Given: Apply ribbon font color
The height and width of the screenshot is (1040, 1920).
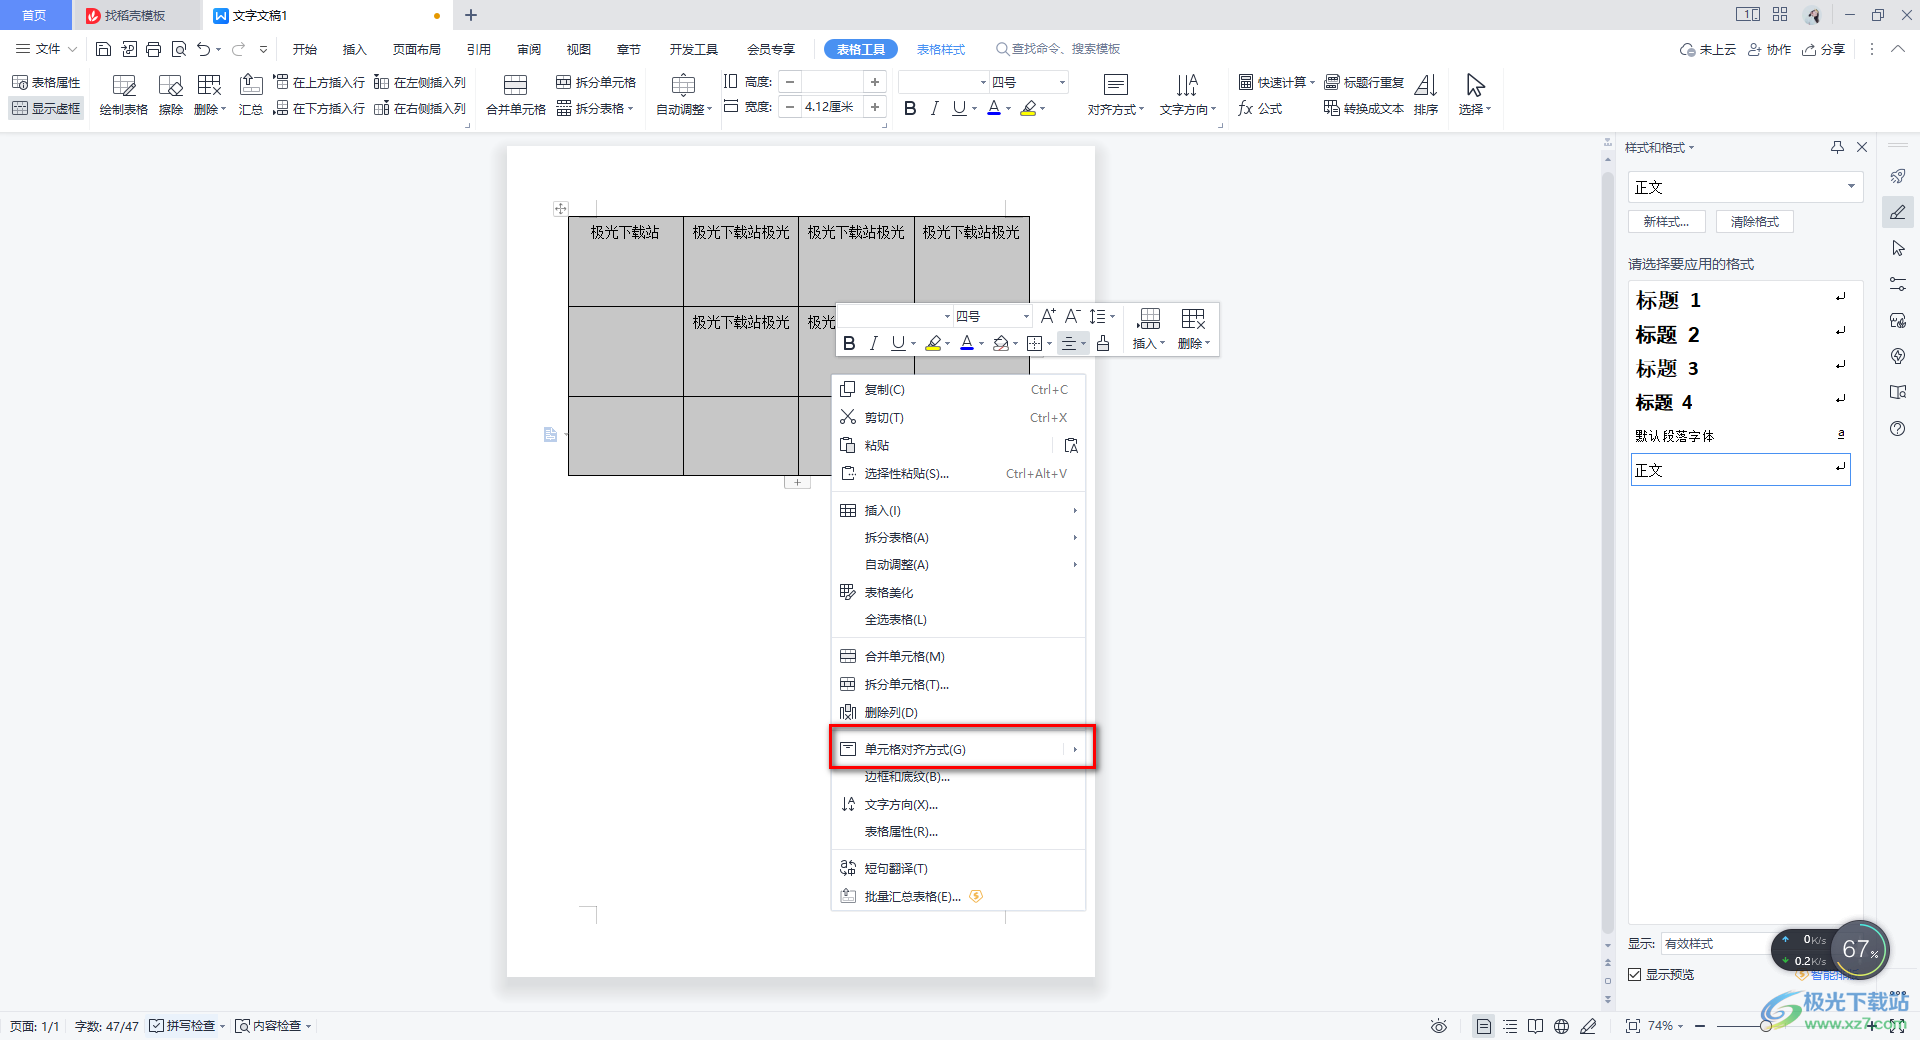Looking at the screenshot, I should [x=994, y=108].
